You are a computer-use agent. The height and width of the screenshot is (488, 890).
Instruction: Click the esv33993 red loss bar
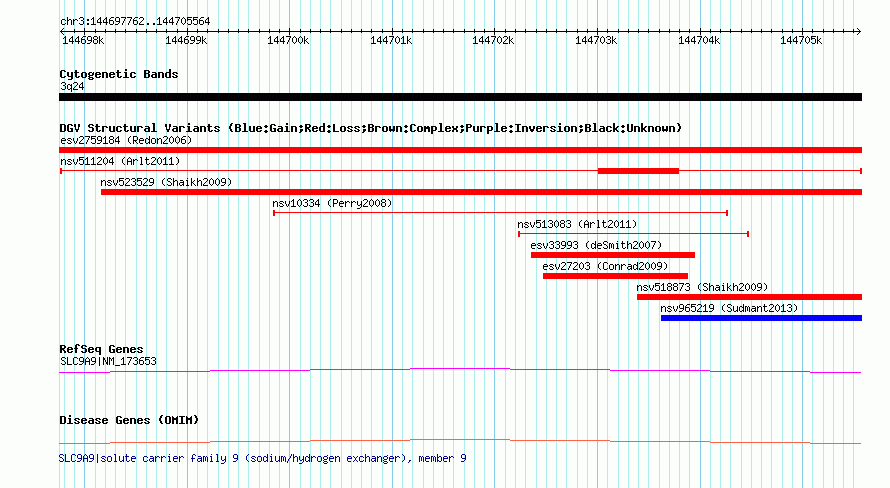coord(613,255)
